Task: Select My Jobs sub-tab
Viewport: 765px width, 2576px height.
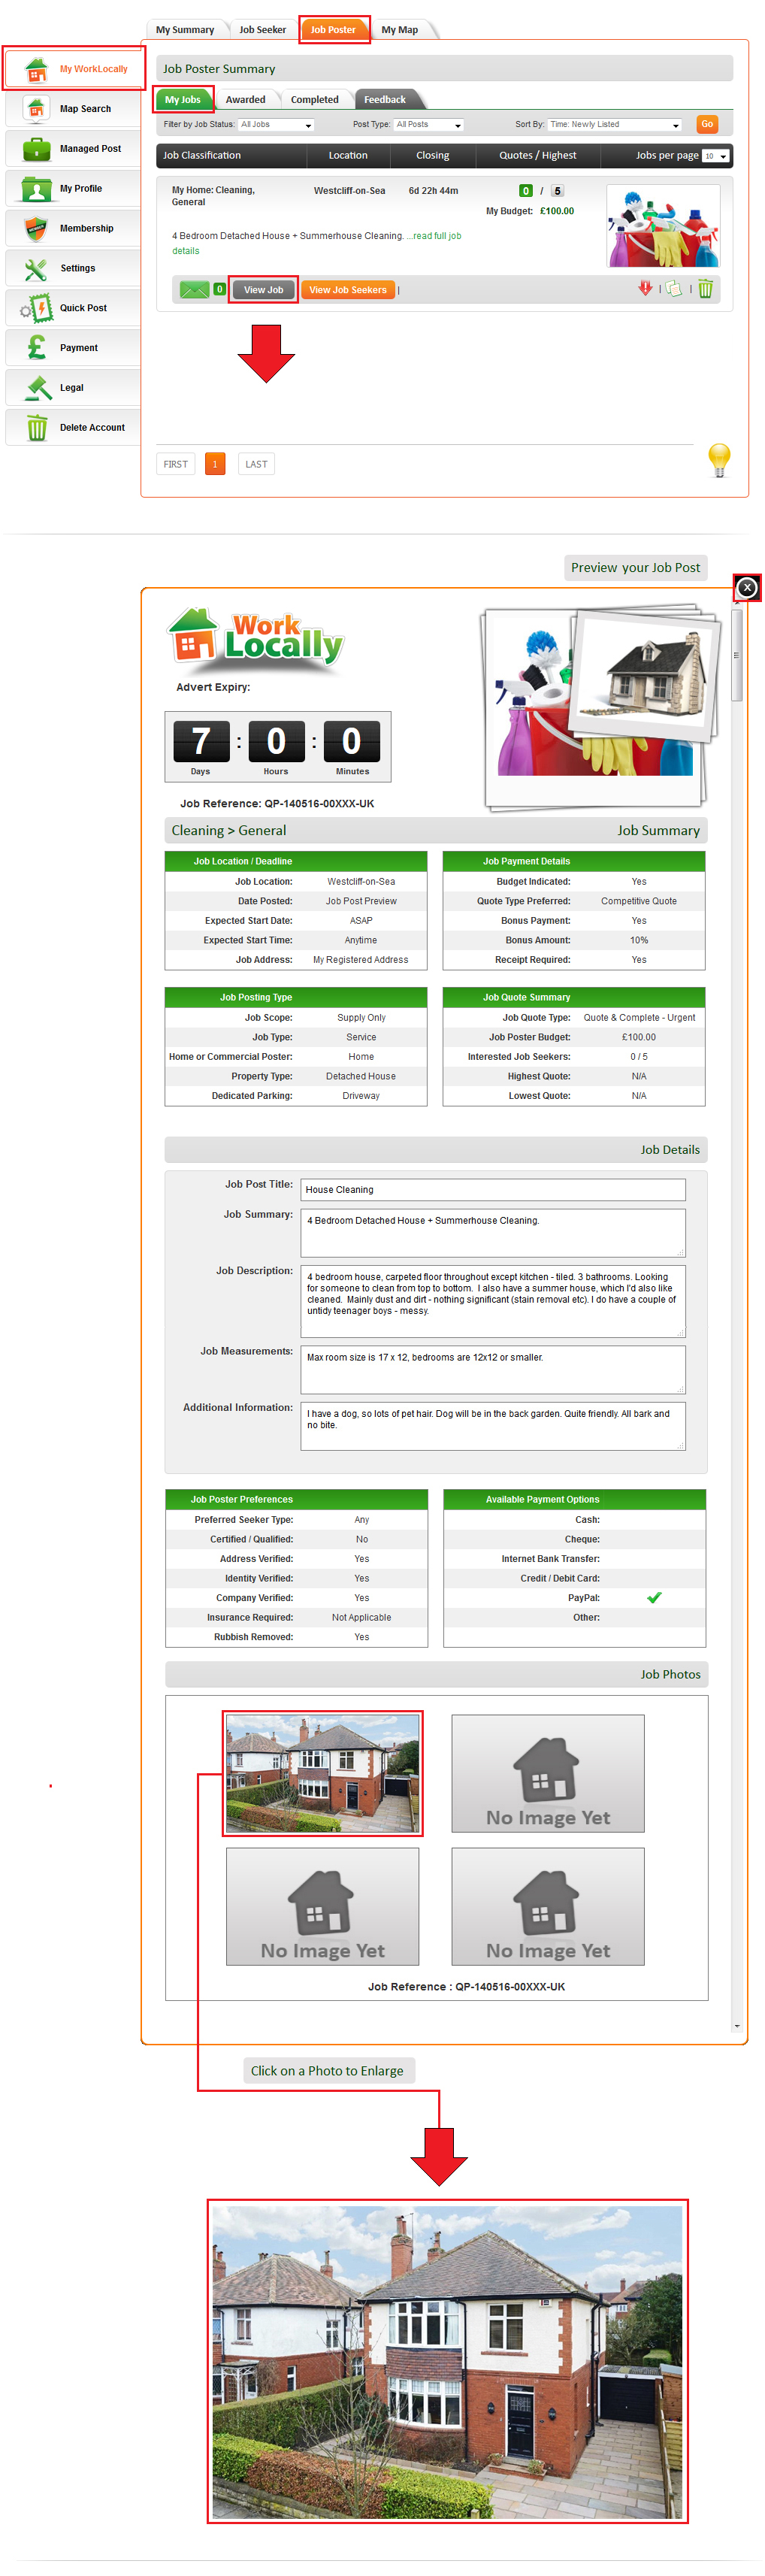Action: [183, 100]
